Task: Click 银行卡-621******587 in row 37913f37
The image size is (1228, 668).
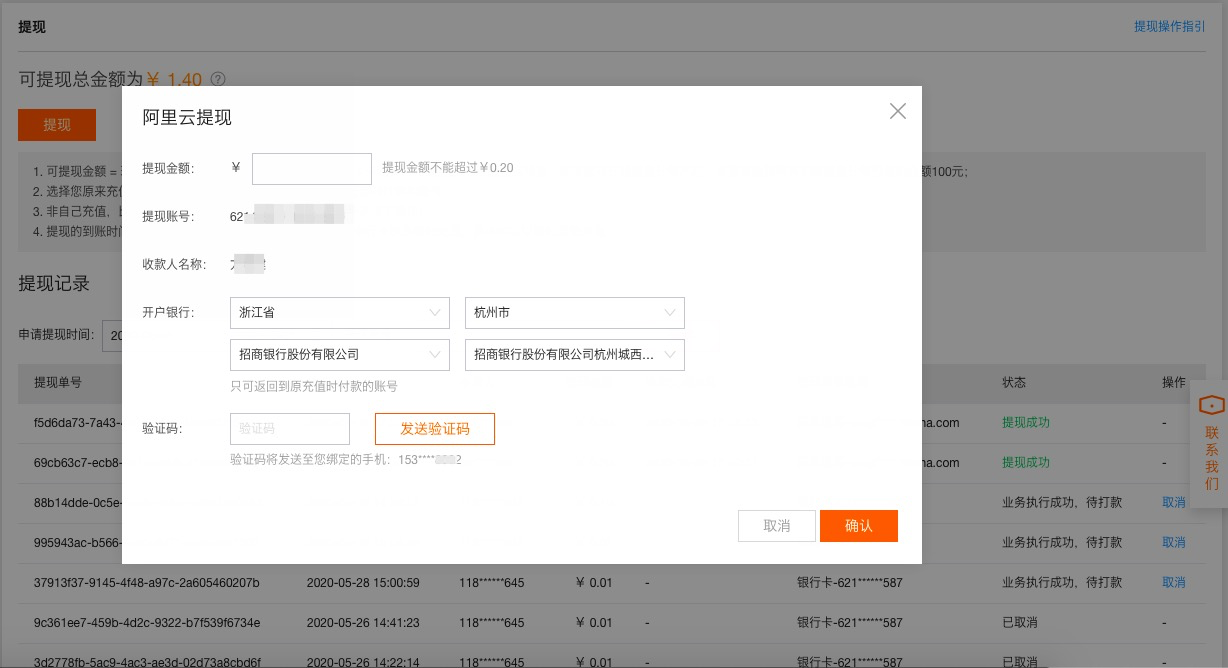Action: tap(849, 582)
